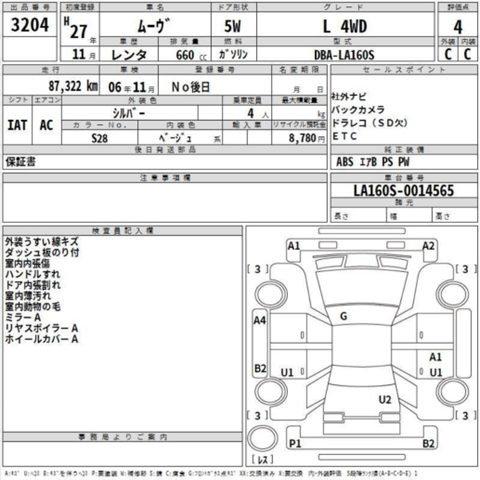Screen dimensions: 480x480
Task: Click the spare tire circle icon
Action: coord(263,439)
